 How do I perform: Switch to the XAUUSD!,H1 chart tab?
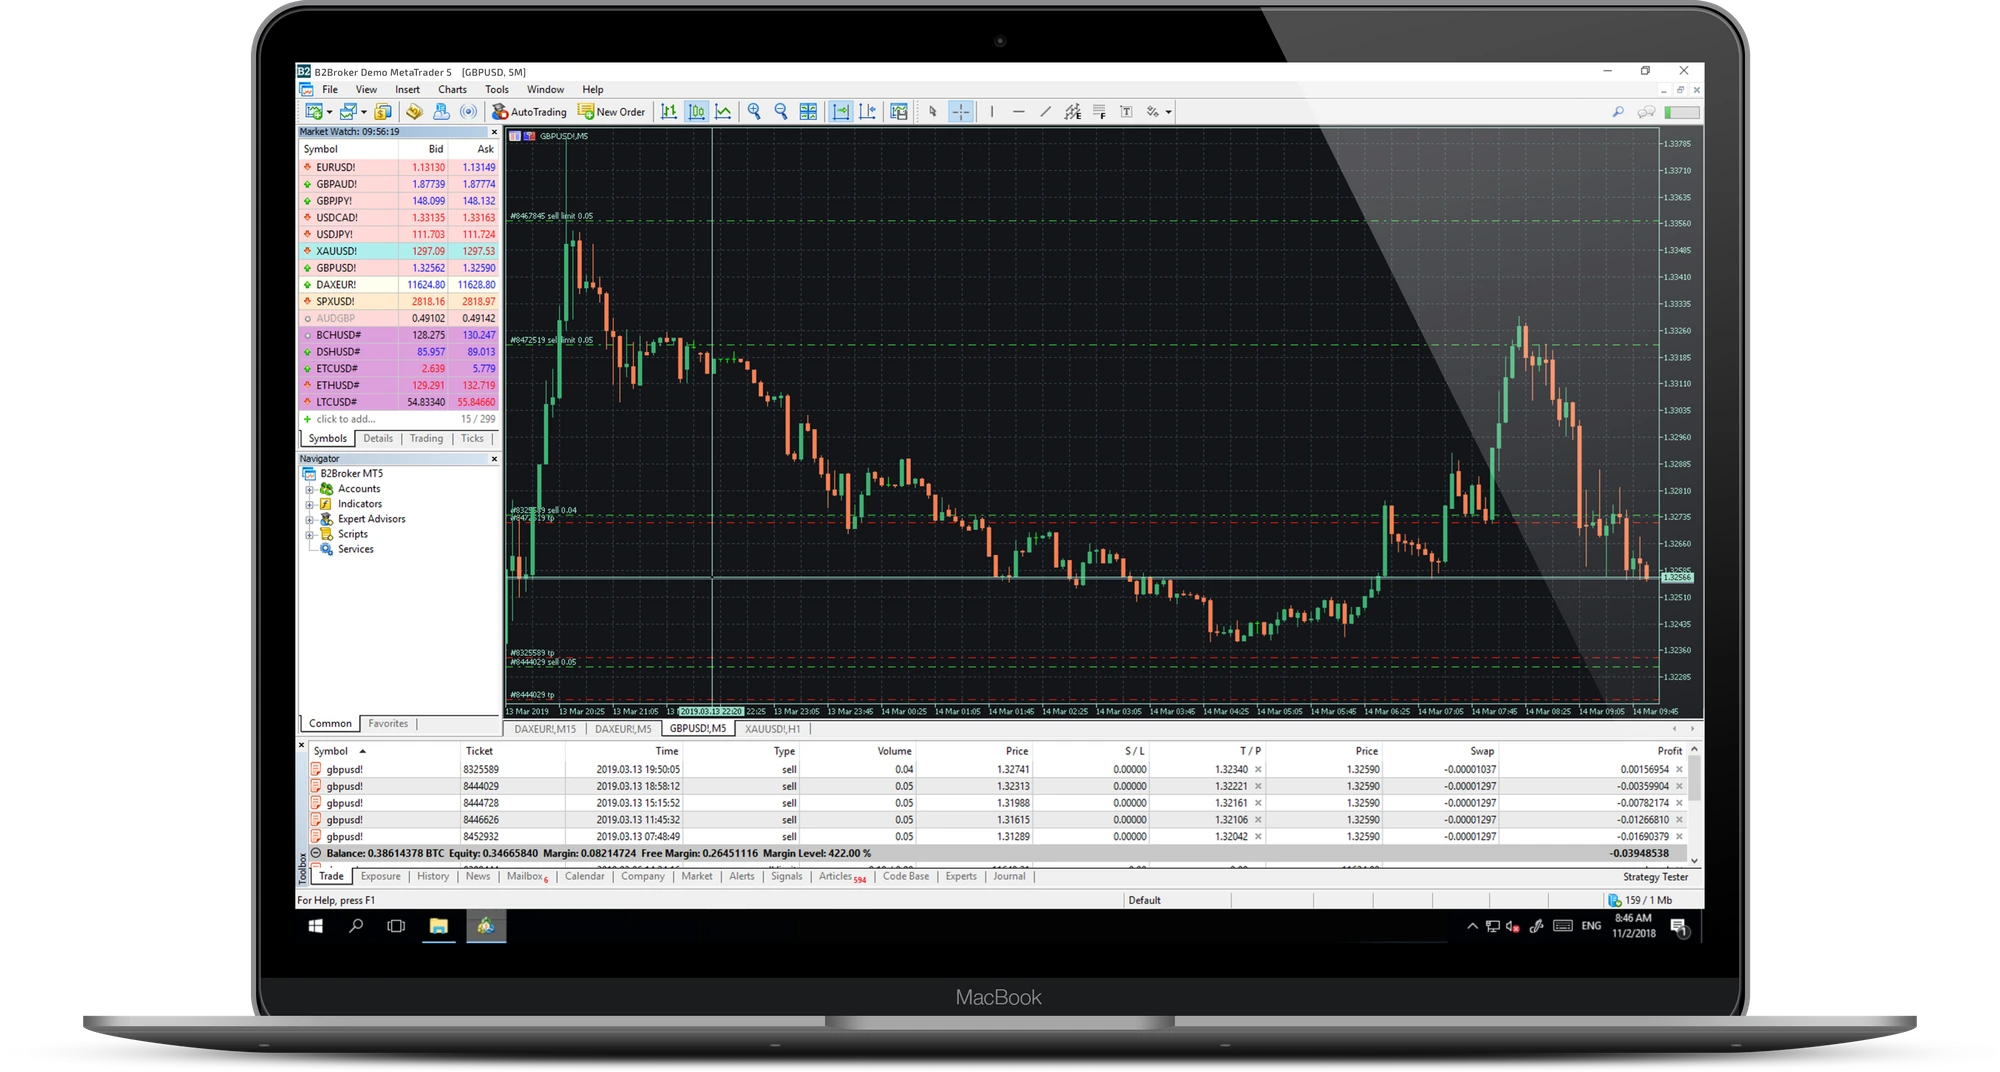[x=772, y=728]
